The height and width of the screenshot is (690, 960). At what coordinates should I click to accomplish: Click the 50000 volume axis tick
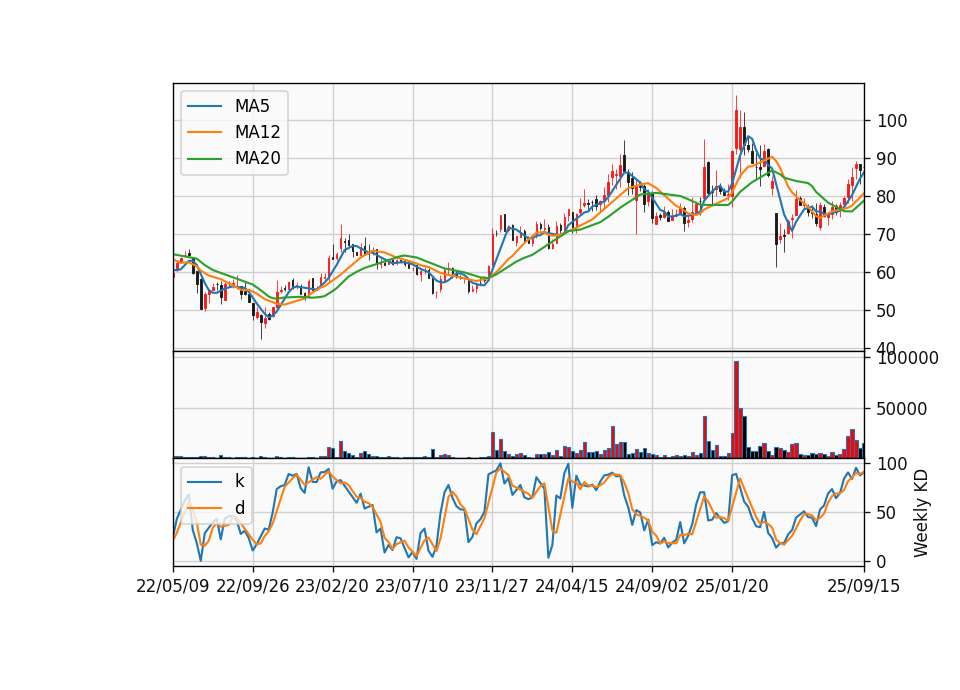tap(902, 409)
